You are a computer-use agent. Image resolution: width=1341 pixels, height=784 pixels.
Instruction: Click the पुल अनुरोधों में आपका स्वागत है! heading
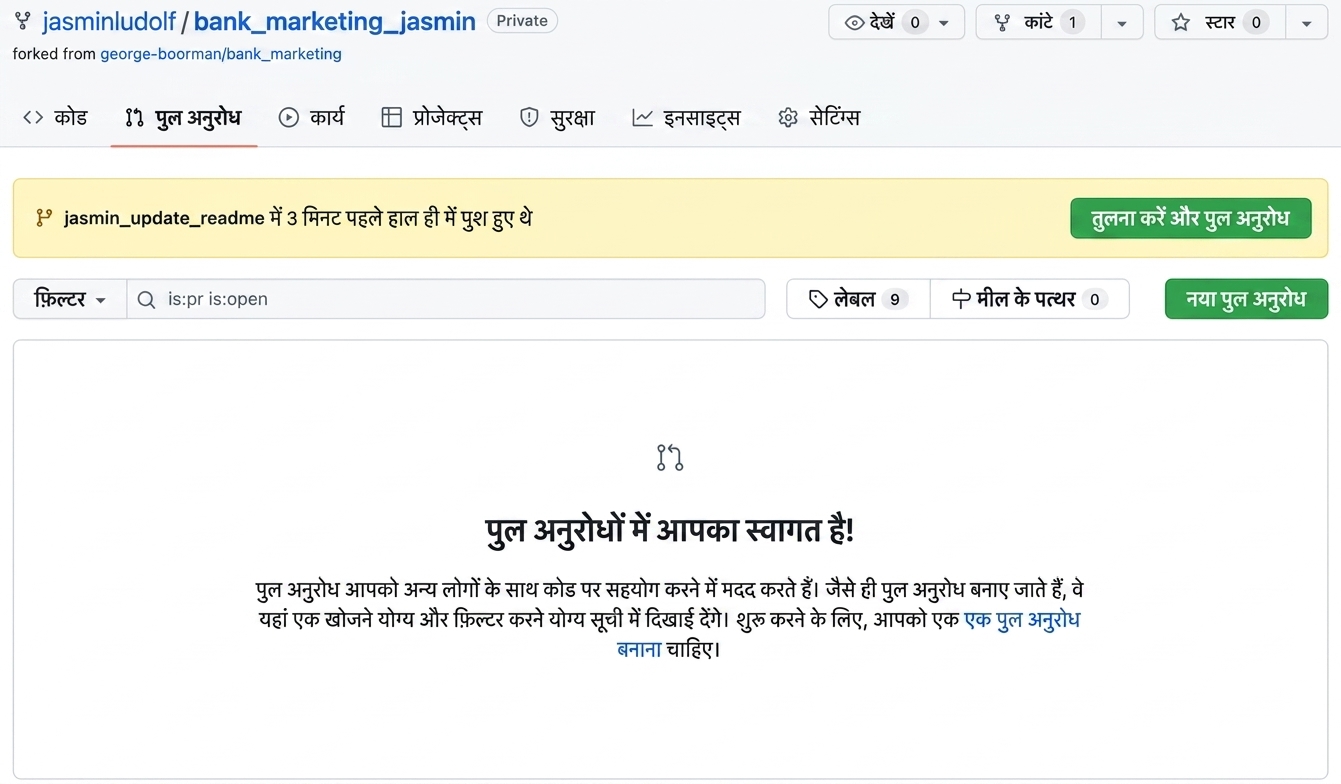click(669, 530)
